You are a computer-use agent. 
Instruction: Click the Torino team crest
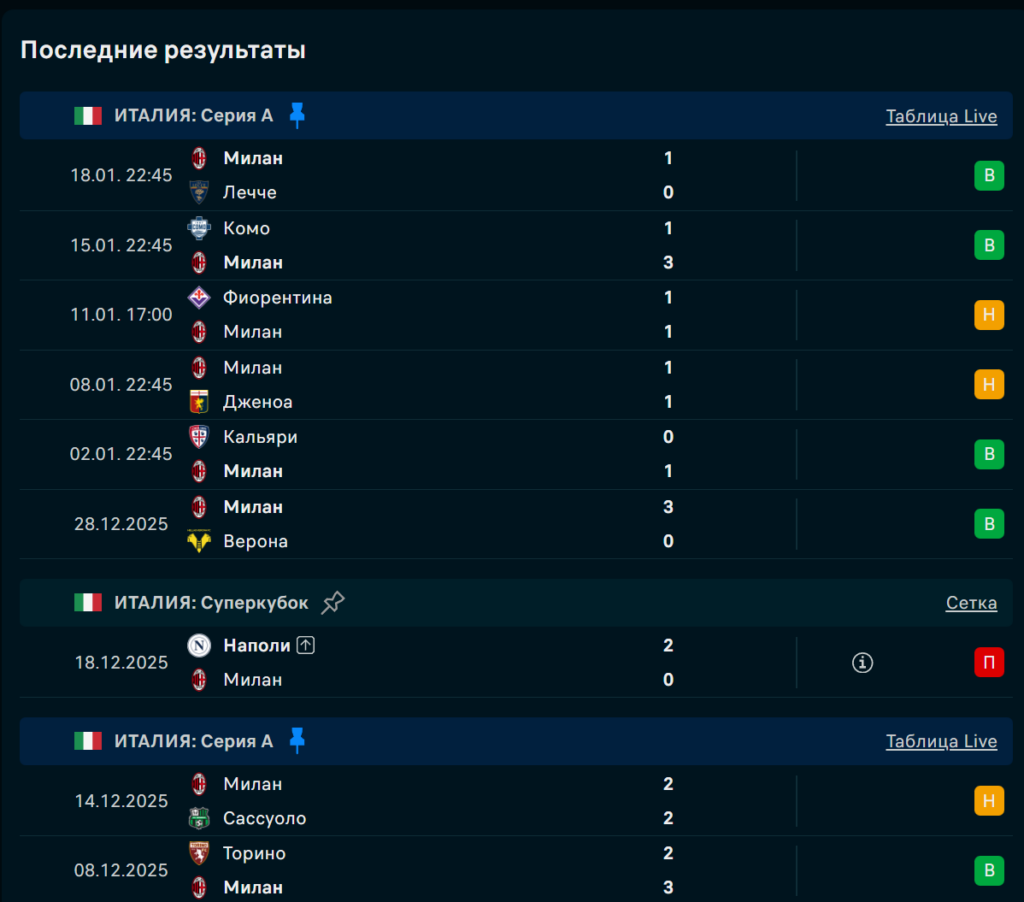199,853
